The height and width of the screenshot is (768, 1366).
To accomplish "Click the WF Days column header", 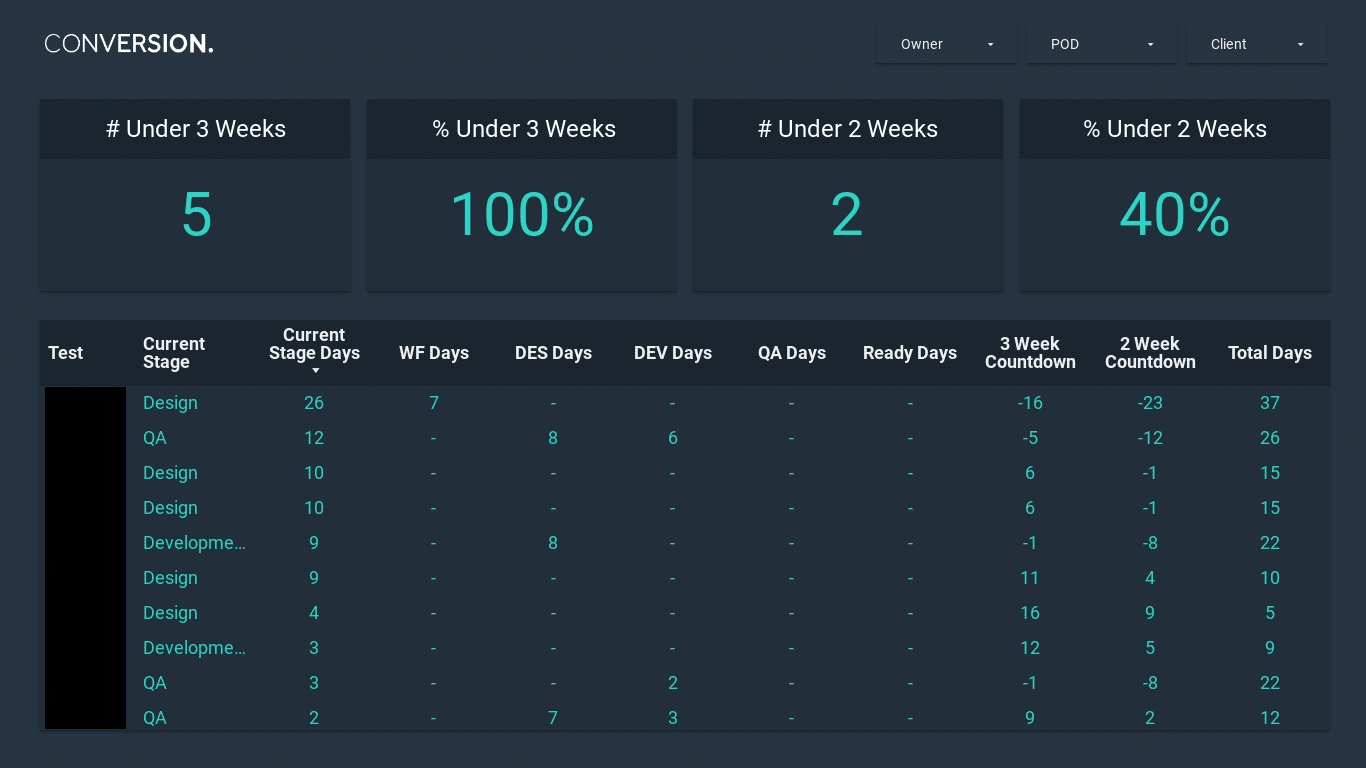I will 434,353.
